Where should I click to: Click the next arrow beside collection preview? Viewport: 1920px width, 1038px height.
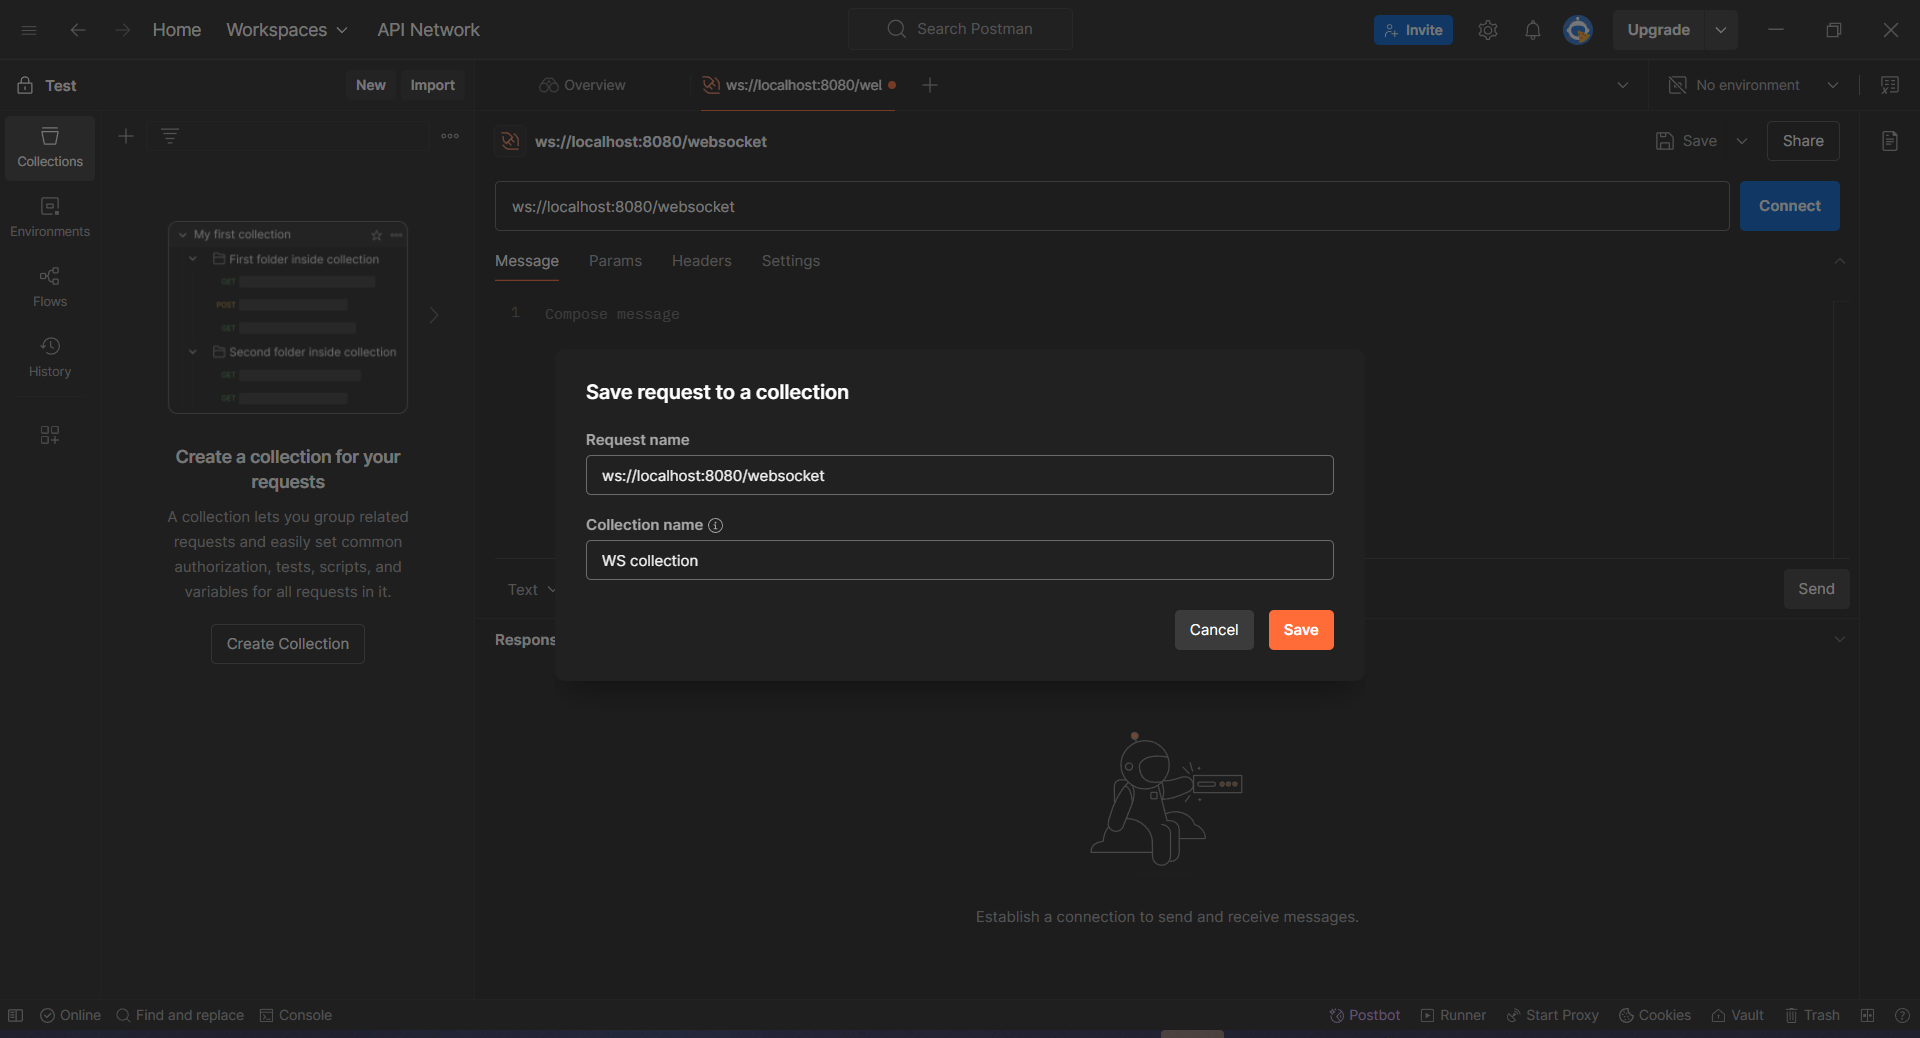coord(434,315)
